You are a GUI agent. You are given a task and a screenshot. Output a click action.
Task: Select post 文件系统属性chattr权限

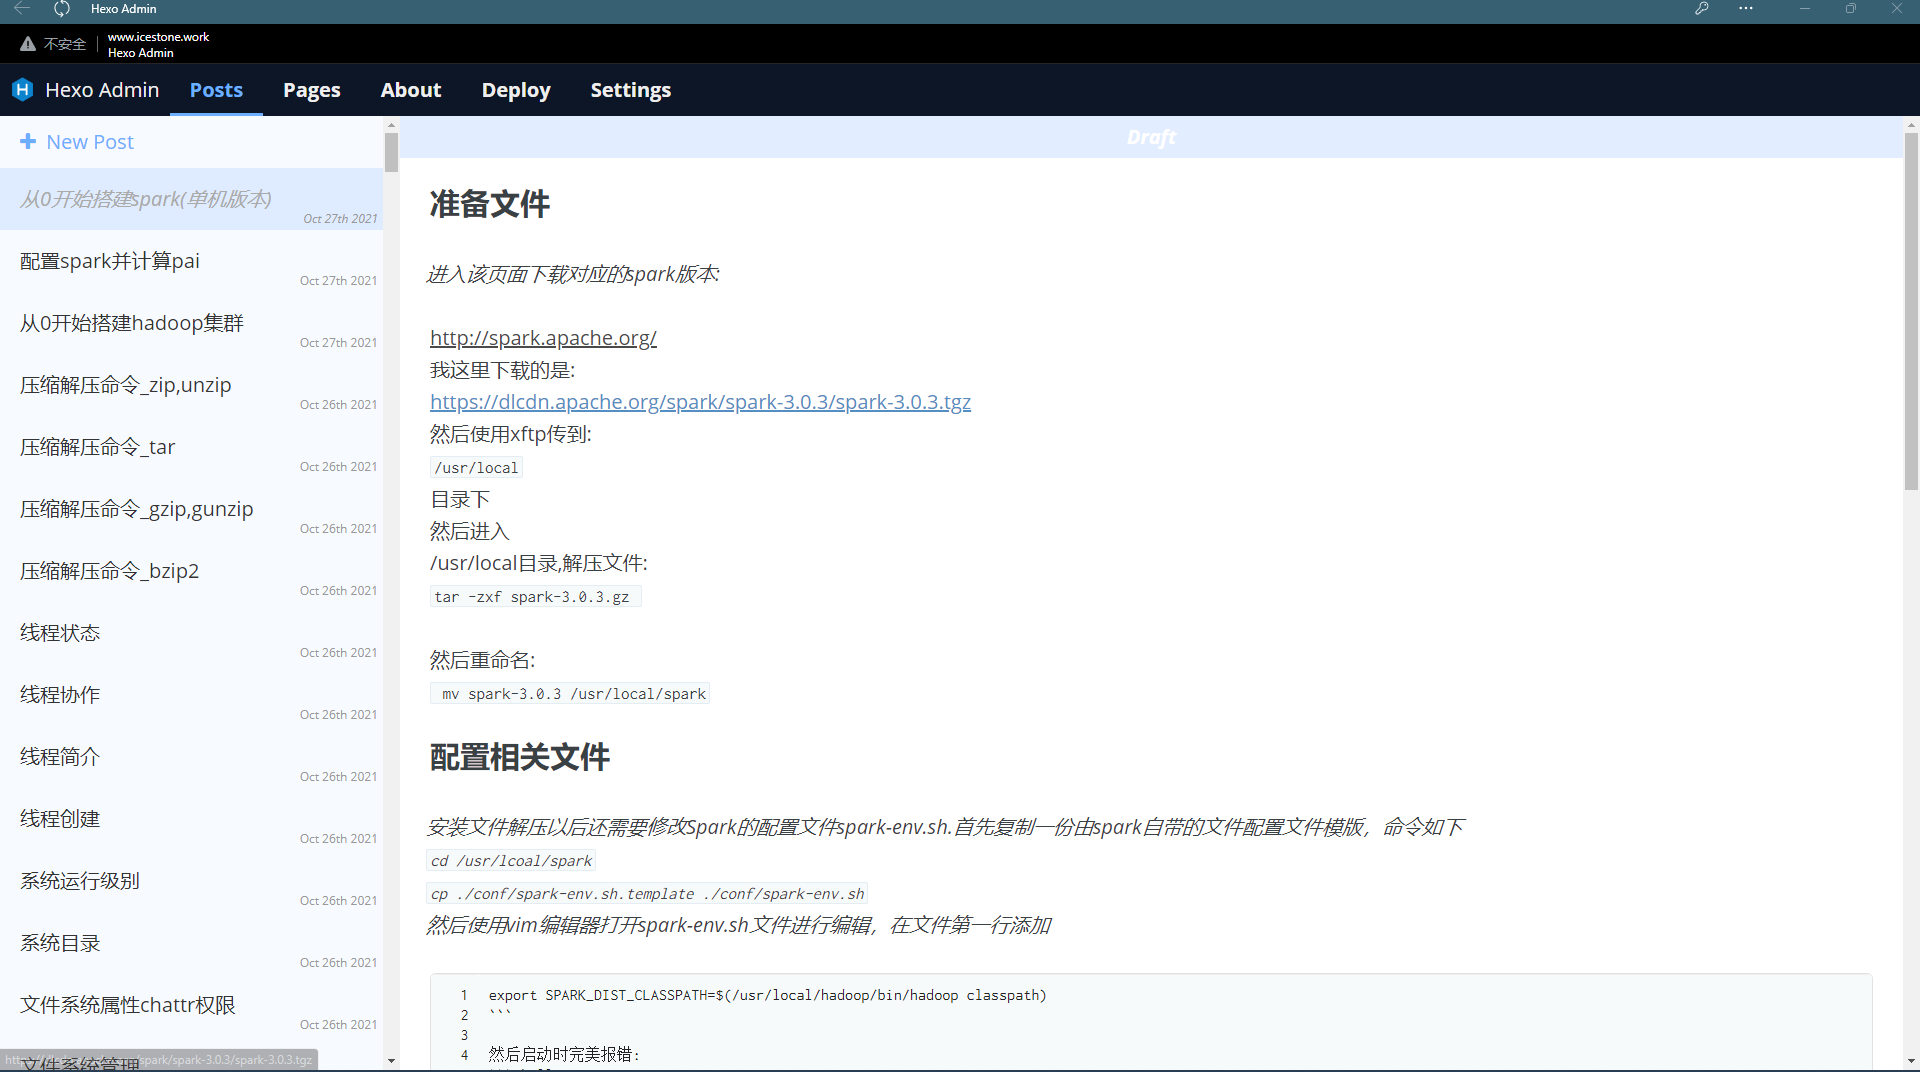pyautogui.click(x=191, y=1005)
